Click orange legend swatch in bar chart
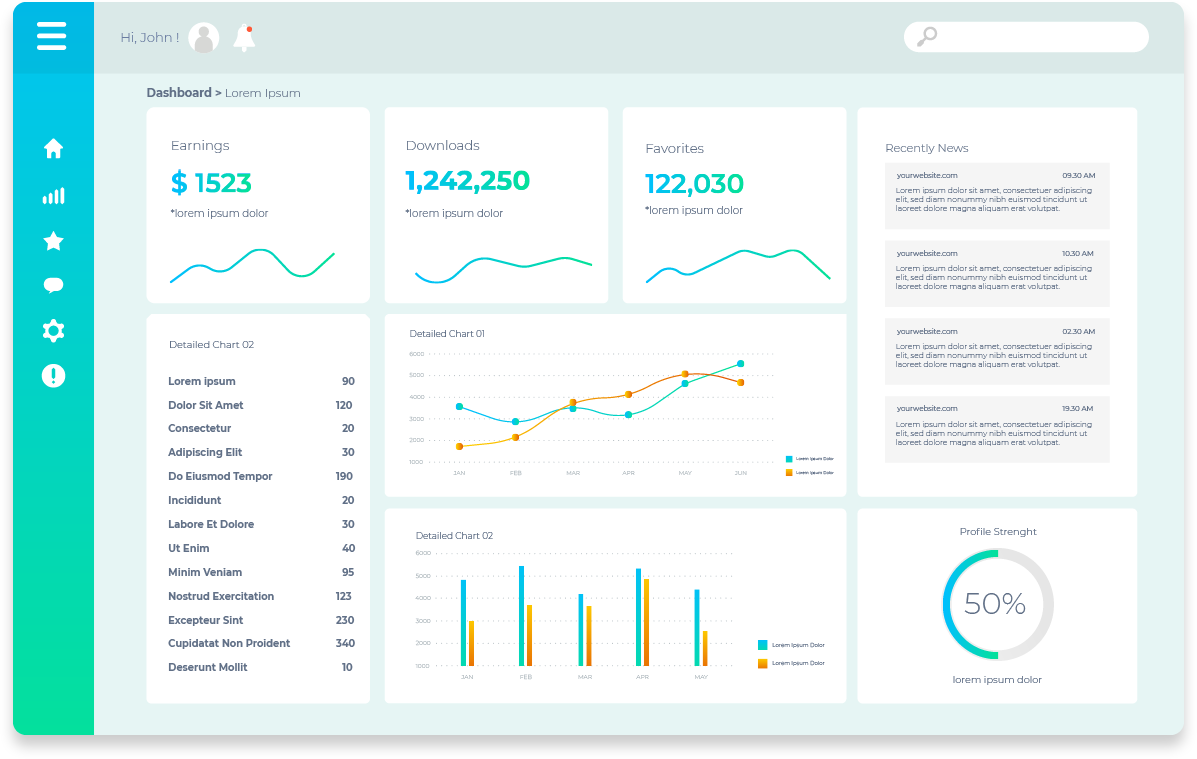 (x=763, y=664)
